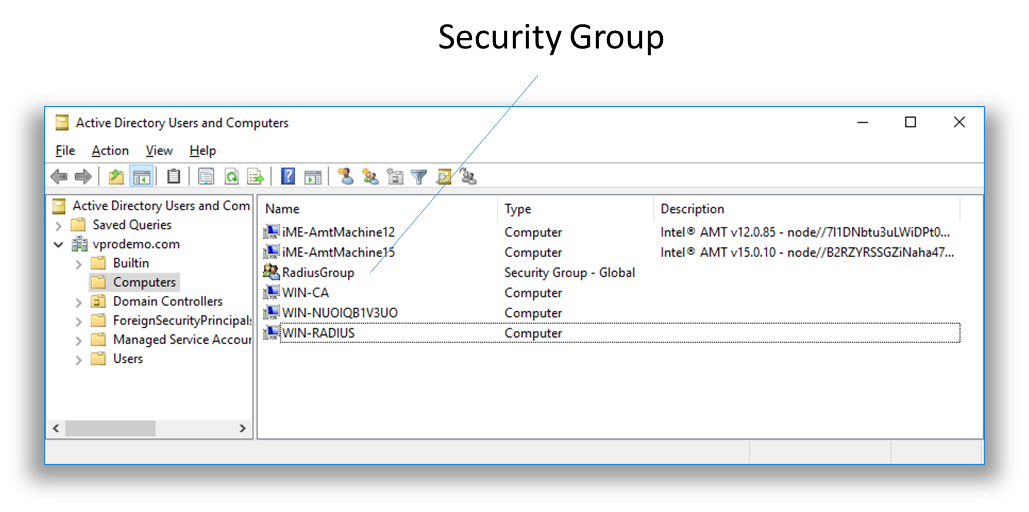Image resolution: width=1029 pixels, height=512 pixels.
Task: Click the Create new user icon
Action: click(x=346, y=177)
